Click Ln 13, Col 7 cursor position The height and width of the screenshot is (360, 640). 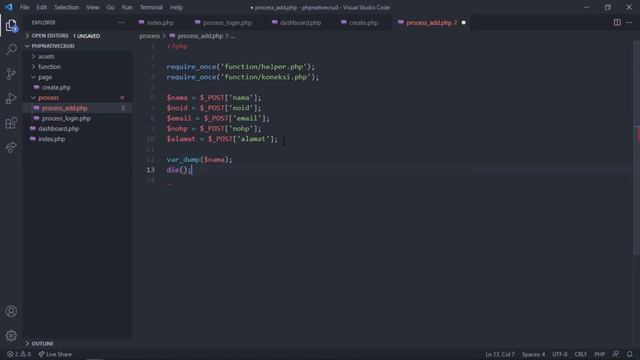(x=500, y=354)
